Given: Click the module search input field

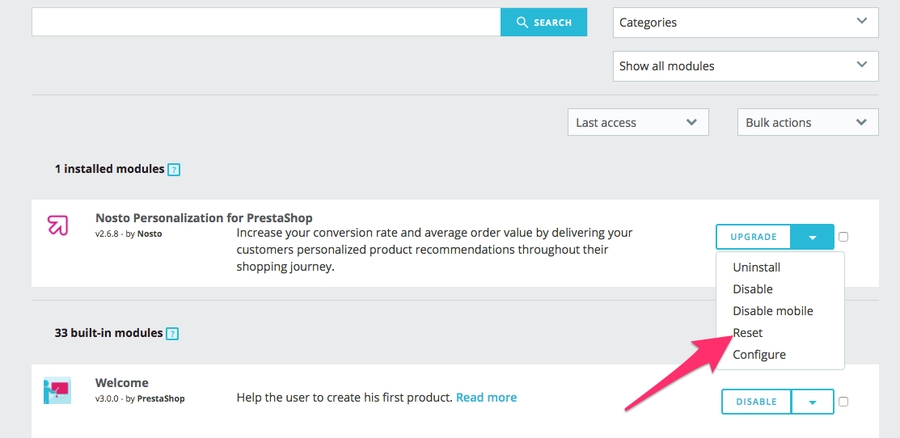Looking at the screenshot, I should (266, 22).
